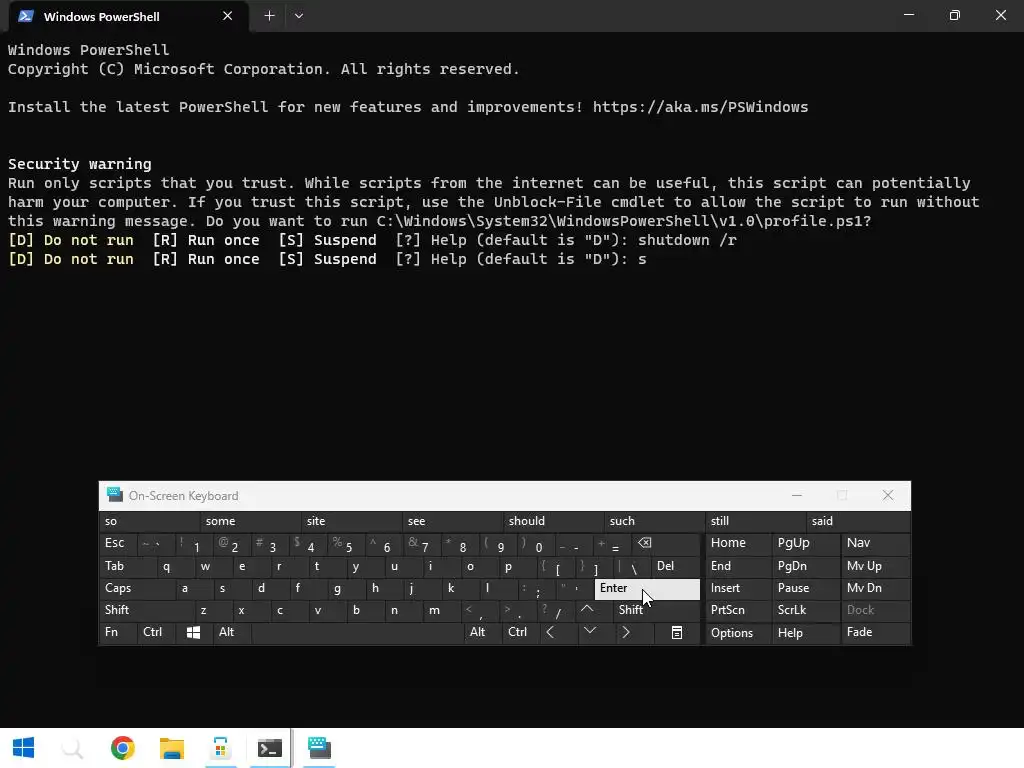Viewport: 1024px width, 768px height.
Task: Choose the 'still' text suggestion
Action: coord(756,521)
